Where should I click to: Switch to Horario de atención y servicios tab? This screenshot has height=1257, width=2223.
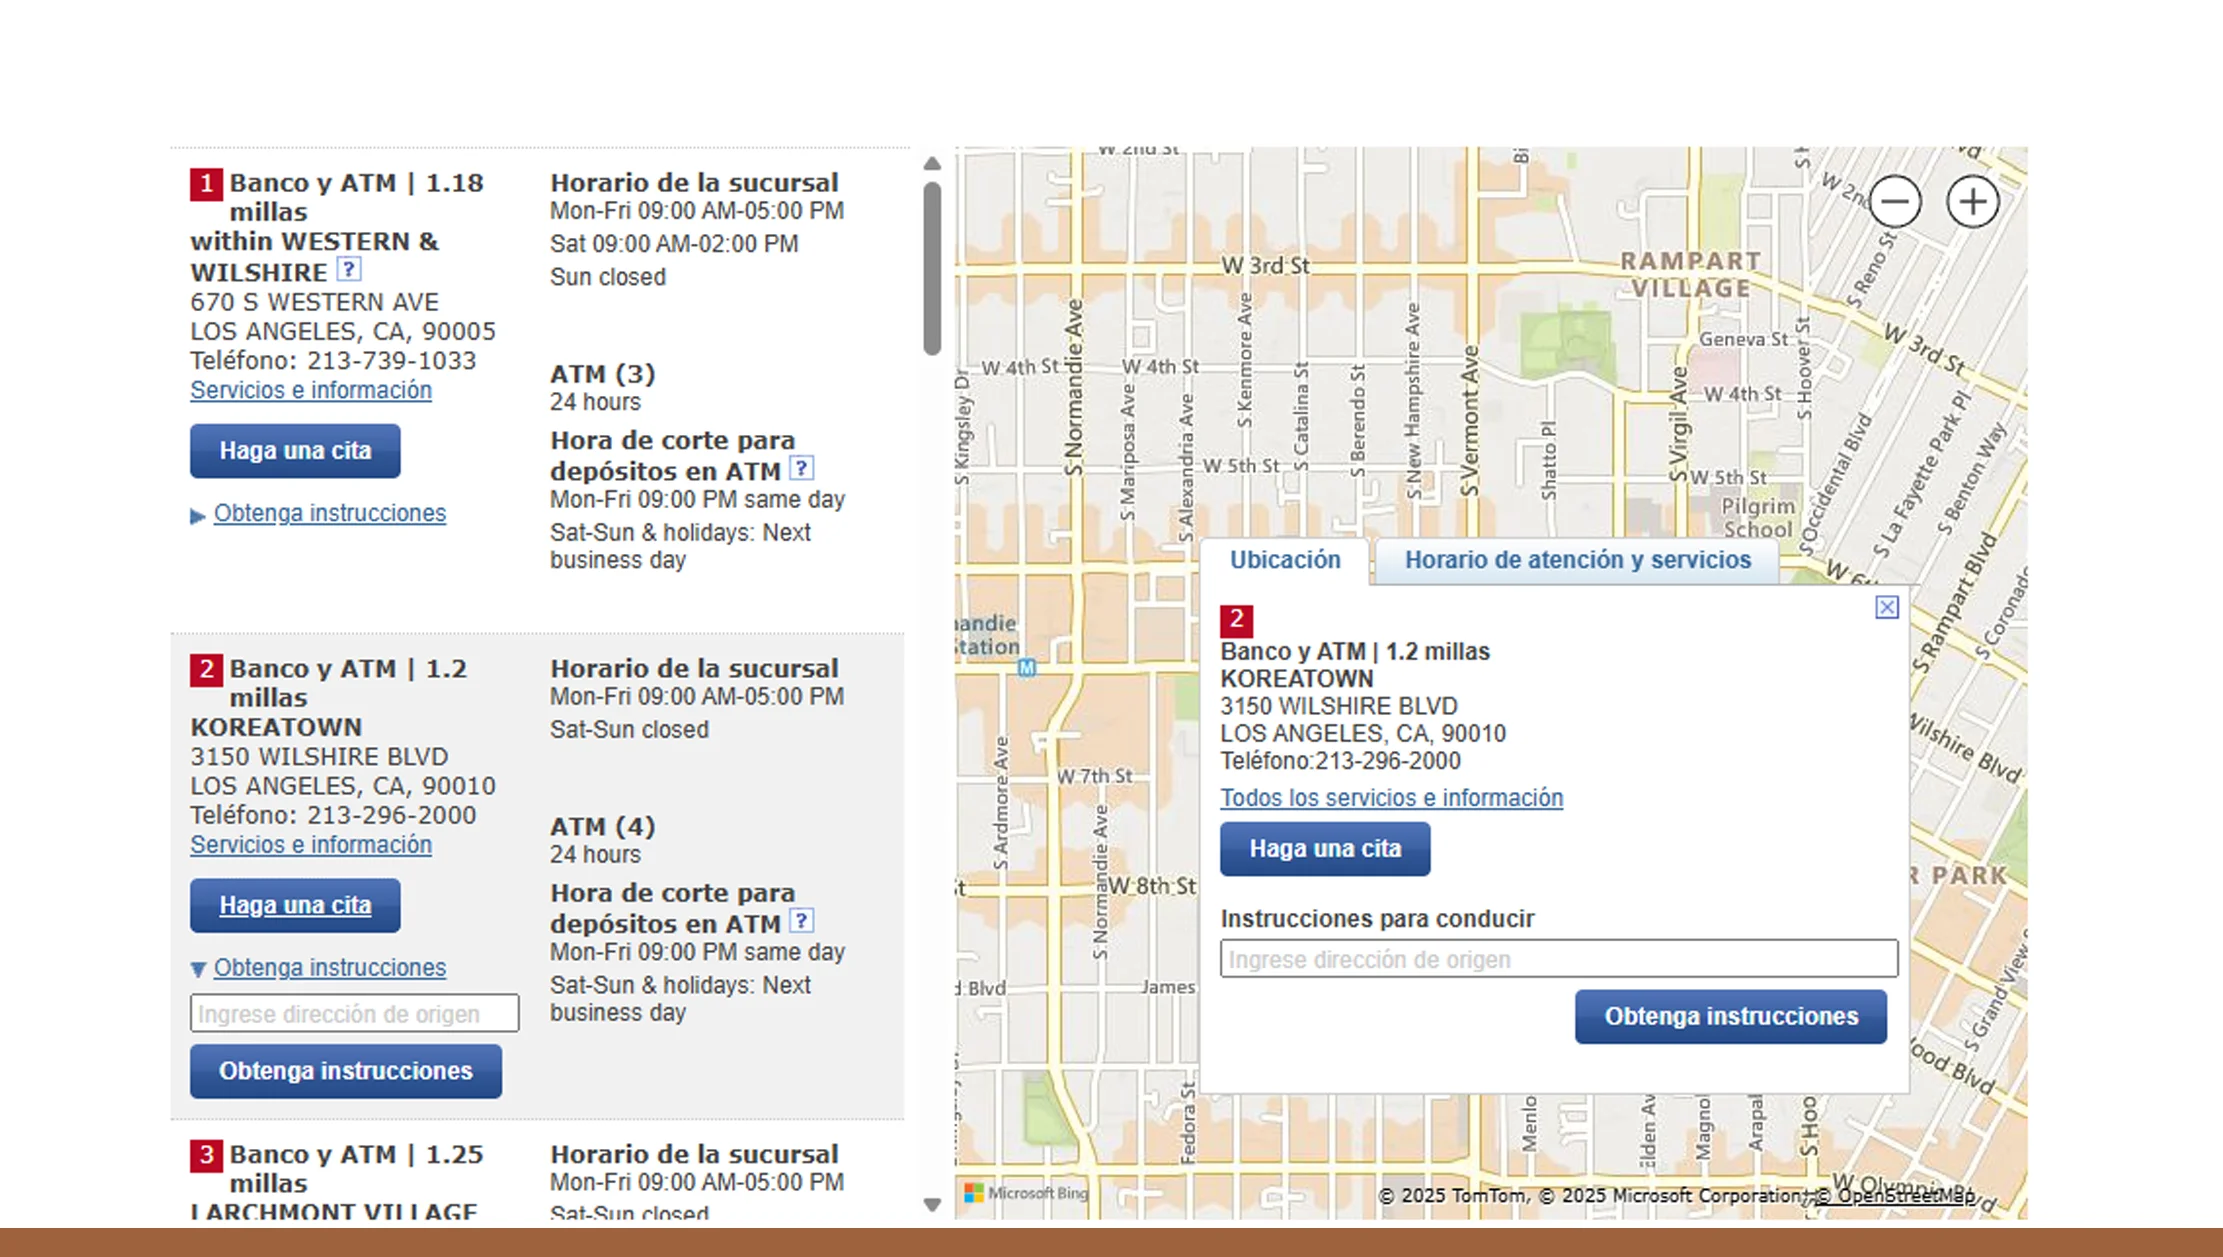click(1577, 560)
